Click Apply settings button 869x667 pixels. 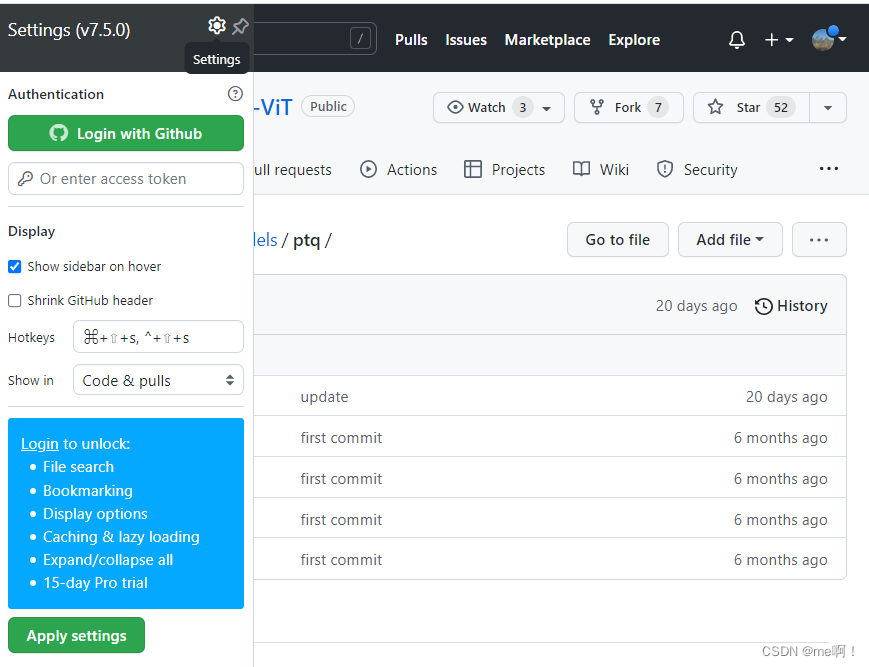pyautogui.click(x=76, y=635)
